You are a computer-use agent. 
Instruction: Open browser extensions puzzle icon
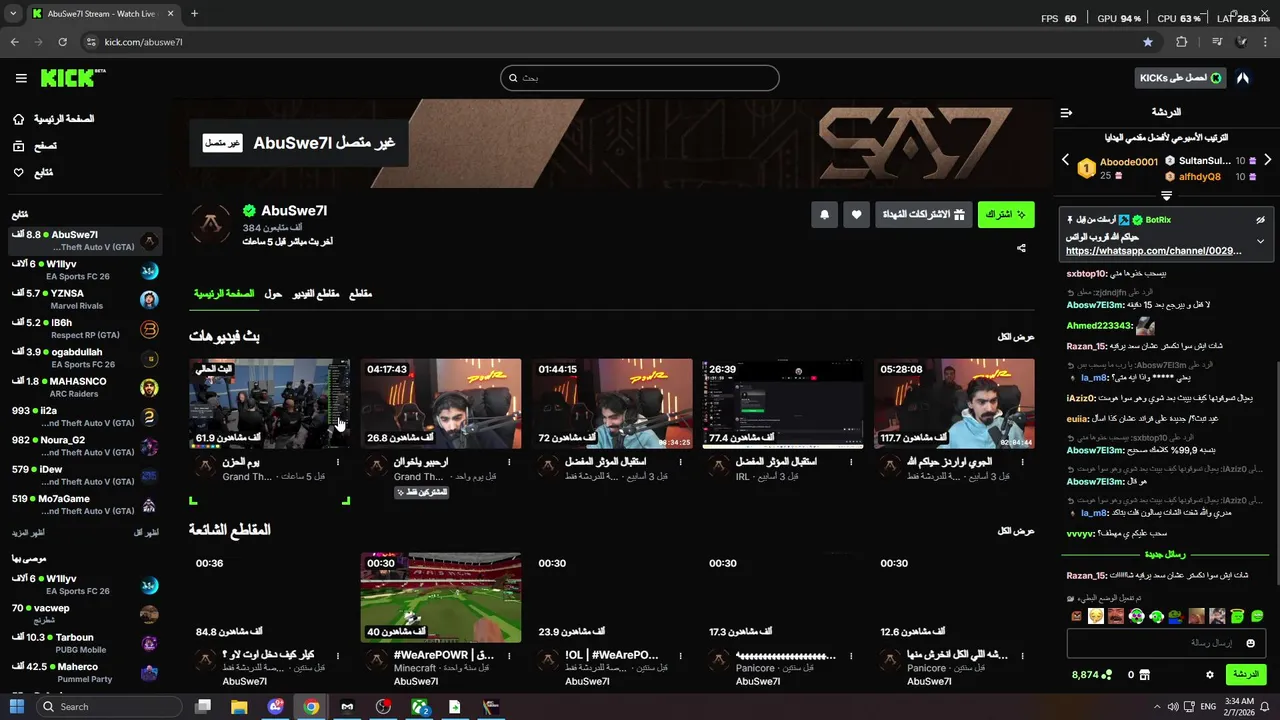pos(1182,42)
